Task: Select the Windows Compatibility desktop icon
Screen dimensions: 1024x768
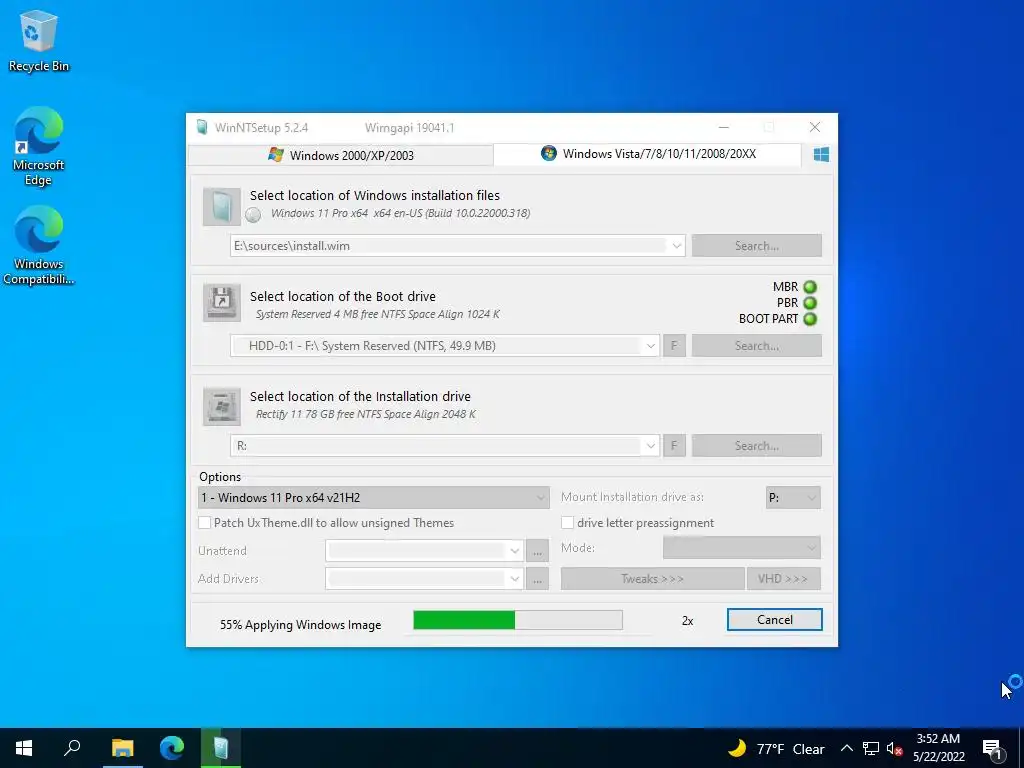Action: point(39,246)
